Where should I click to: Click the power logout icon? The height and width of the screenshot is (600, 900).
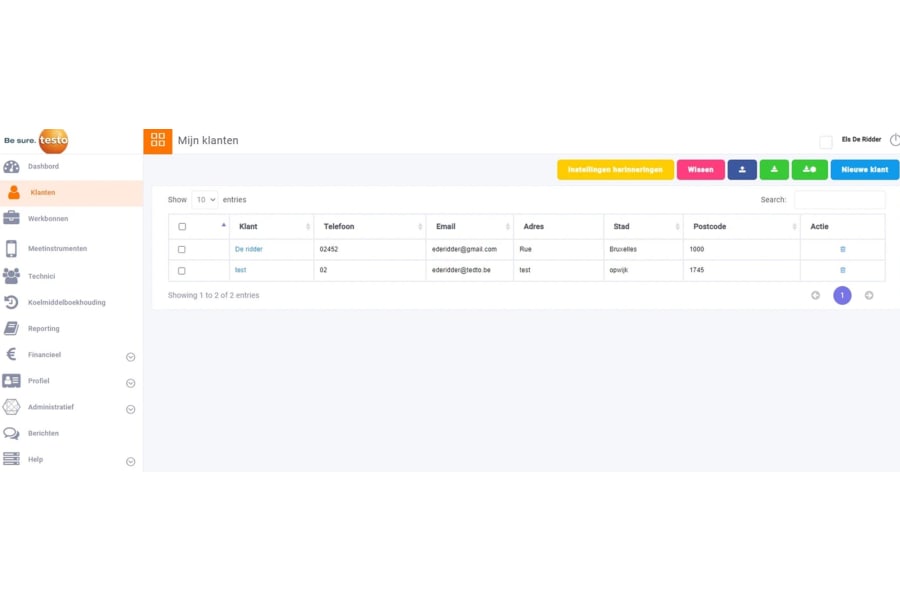point(894,140)
